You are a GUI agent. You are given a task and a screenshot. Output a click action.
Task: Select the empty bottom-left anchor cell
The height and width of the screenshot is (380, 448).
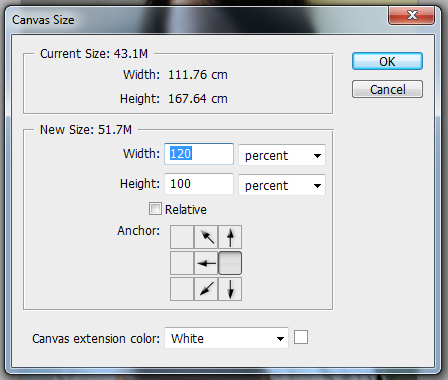point(182,289)
